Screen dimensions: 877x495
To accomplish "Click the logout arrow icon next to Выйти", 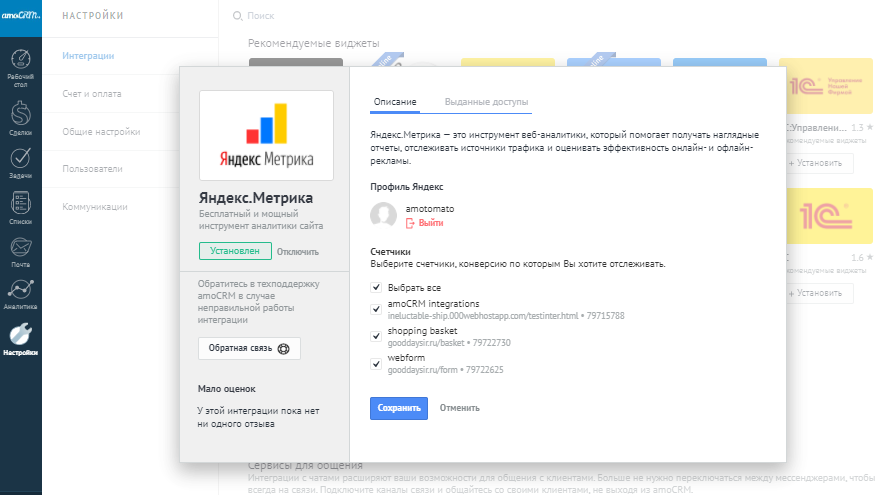I will point(410,223).
